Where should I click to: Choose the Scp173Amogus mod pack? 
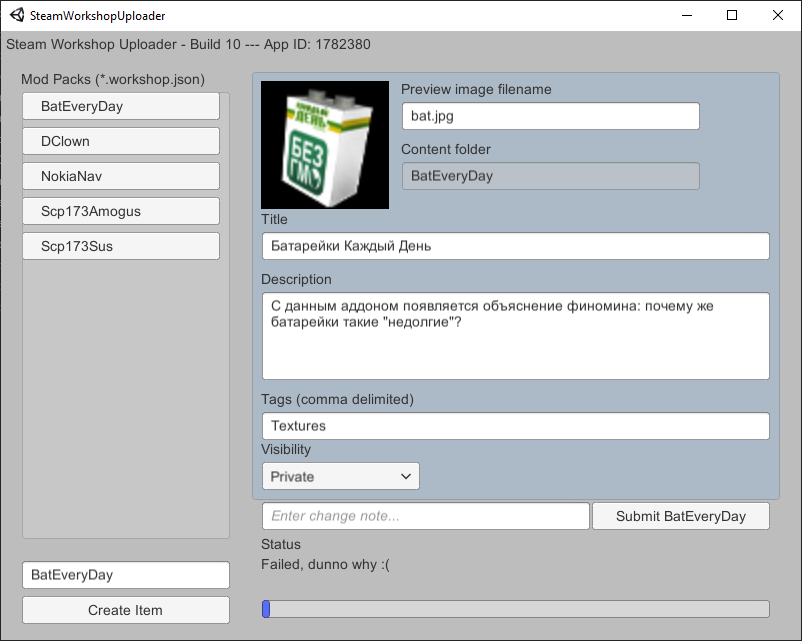click(121, 211)
